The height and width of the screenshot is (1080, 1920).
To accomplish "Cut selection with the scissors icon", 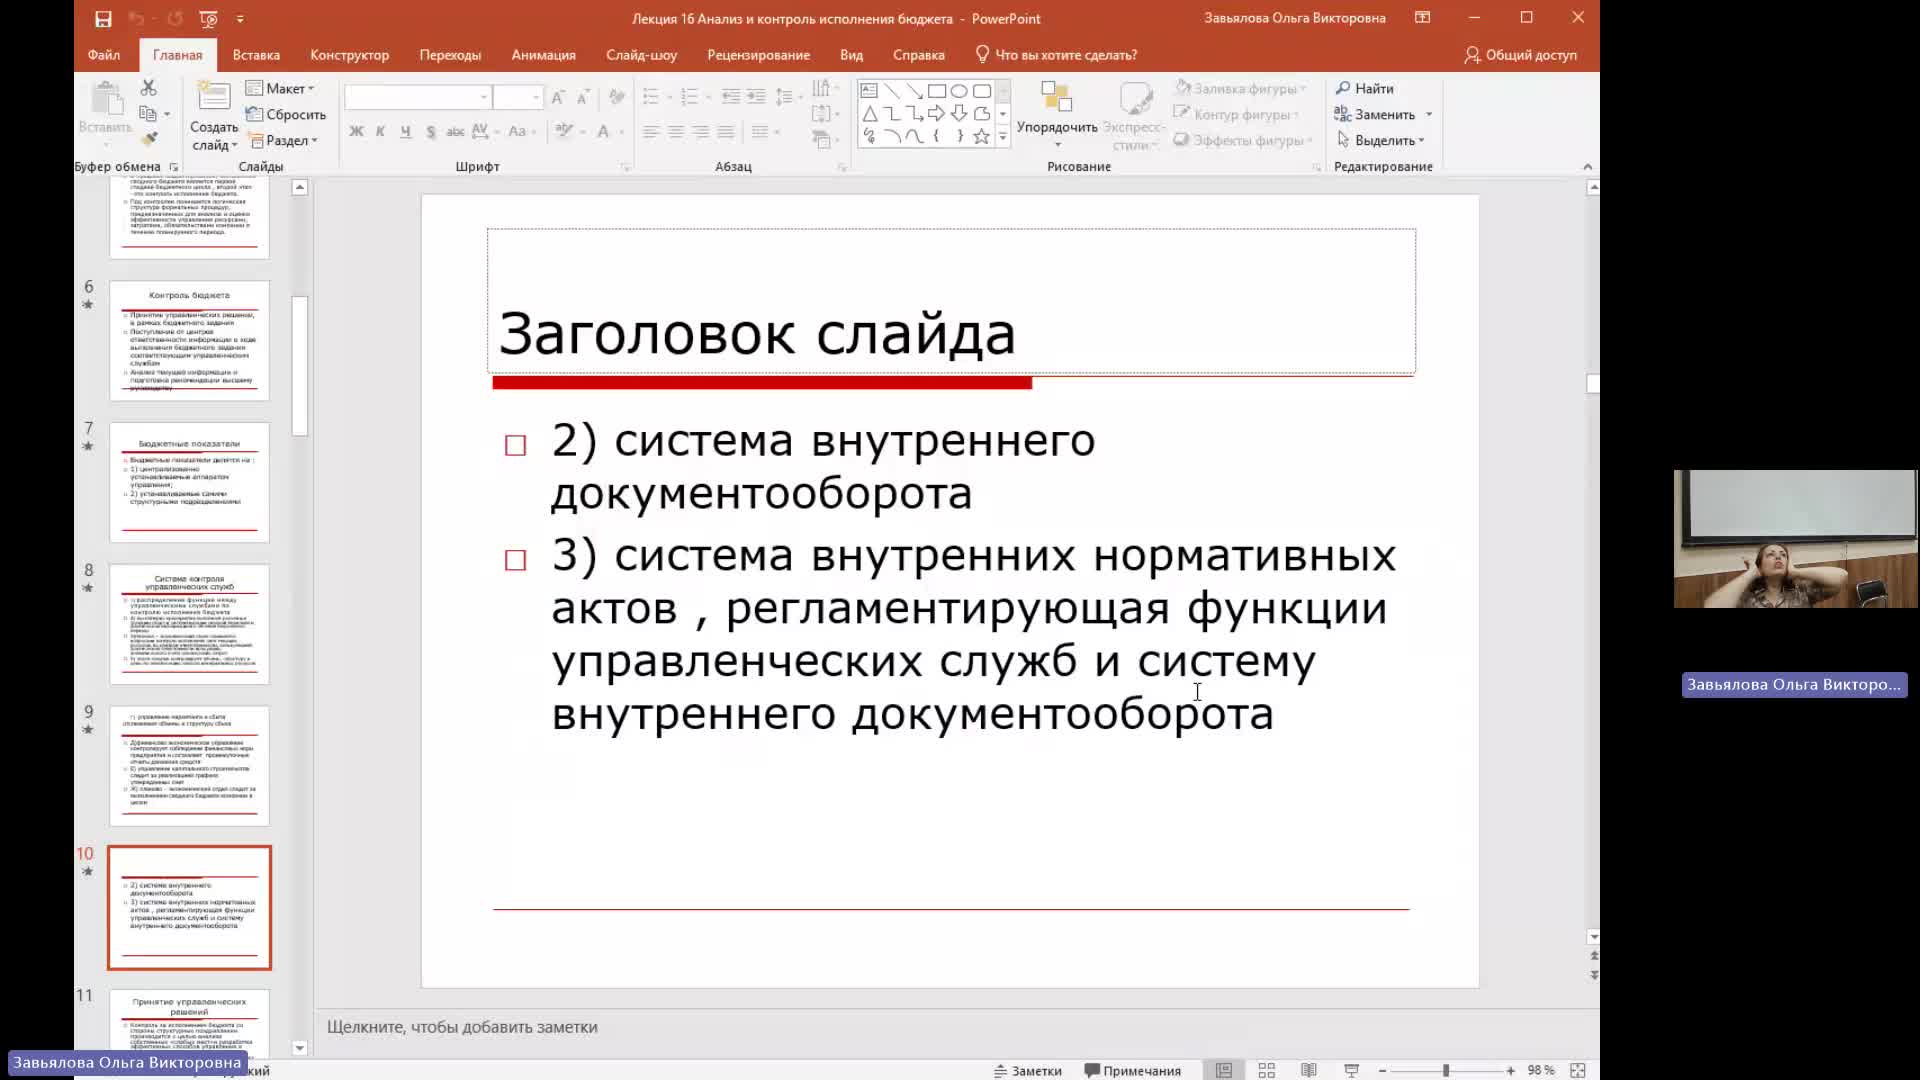I will click(x=148, y=88).
